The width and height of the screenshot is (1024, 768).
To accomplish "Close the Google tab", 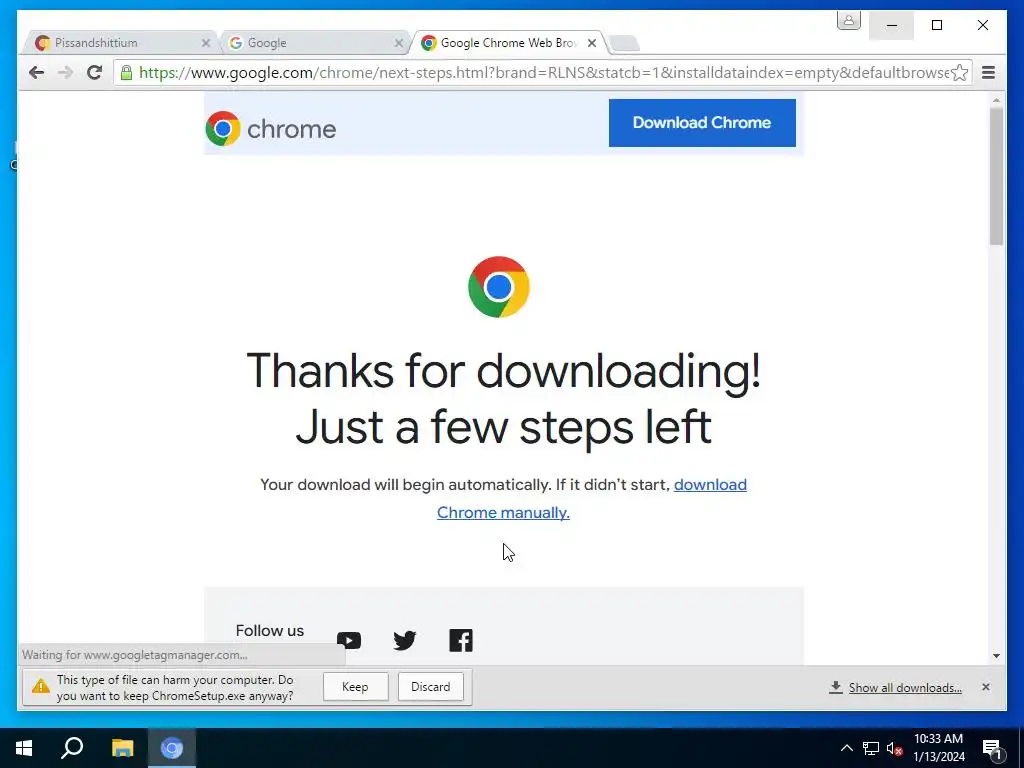I will (x=398, y=43).
